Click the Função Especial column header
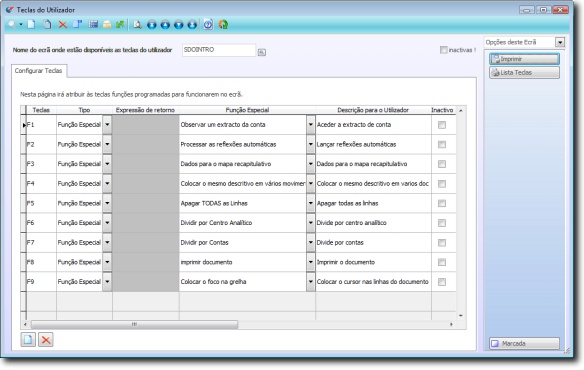The height and width of the screenshot is (370, 584). pos(247,110)
